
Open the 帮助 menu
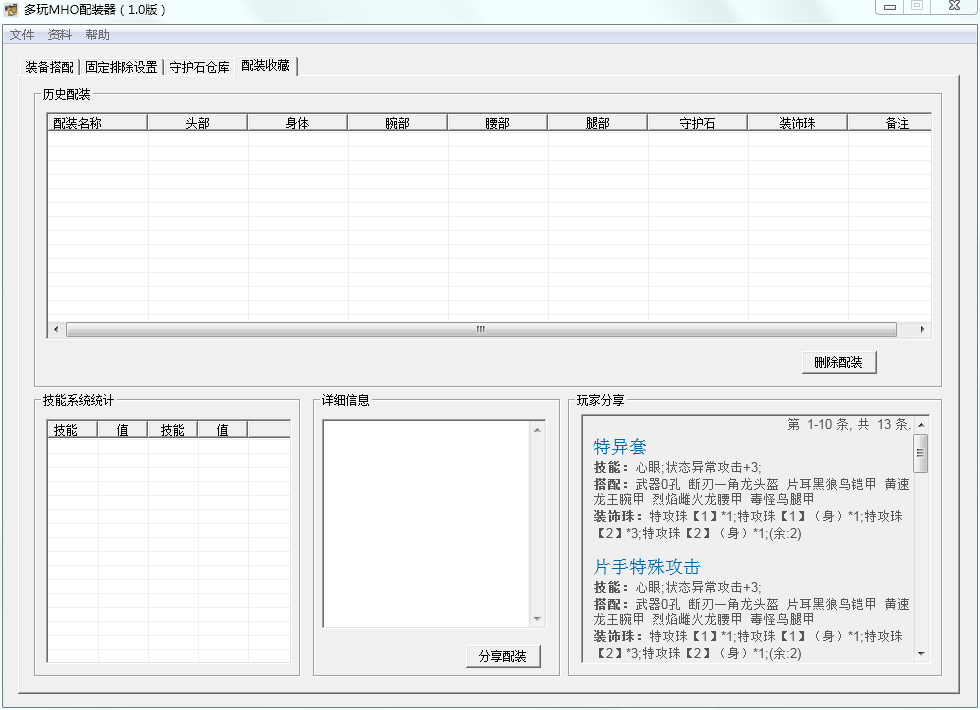pyautogui.click(x=97, y=35)
